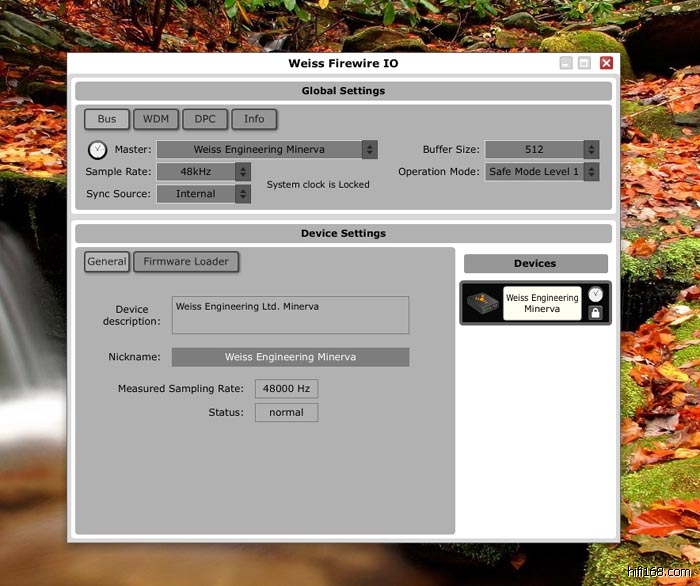The height and width of the screenshot is (586, 700).
Task: Close the Weiss Firewire IO window
Action: pos(606,63)
